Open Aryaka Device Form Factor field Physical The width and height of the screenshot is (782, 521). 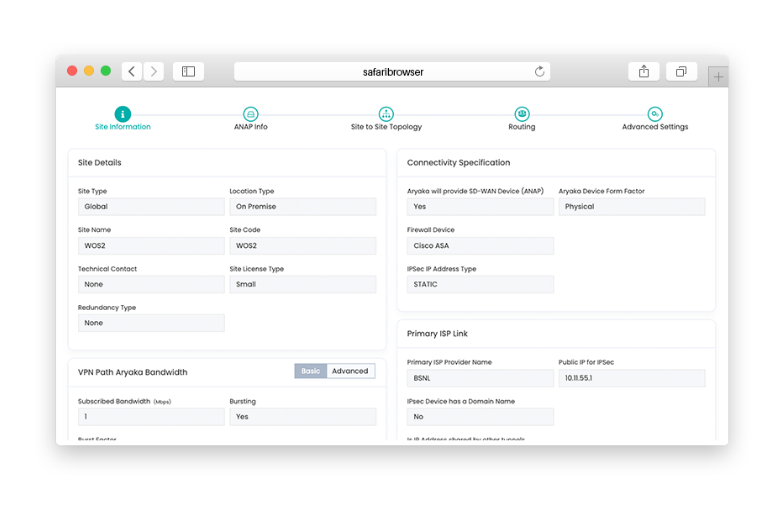click(x=632, y=206)
